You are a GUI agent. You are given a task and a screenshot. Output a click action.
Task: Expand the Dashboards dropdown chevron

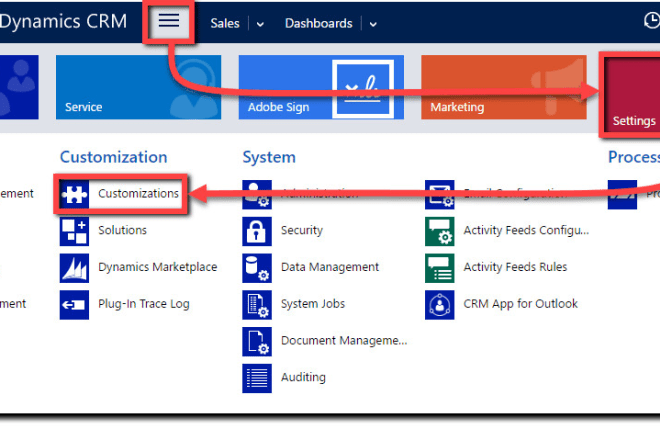(373, 24)
